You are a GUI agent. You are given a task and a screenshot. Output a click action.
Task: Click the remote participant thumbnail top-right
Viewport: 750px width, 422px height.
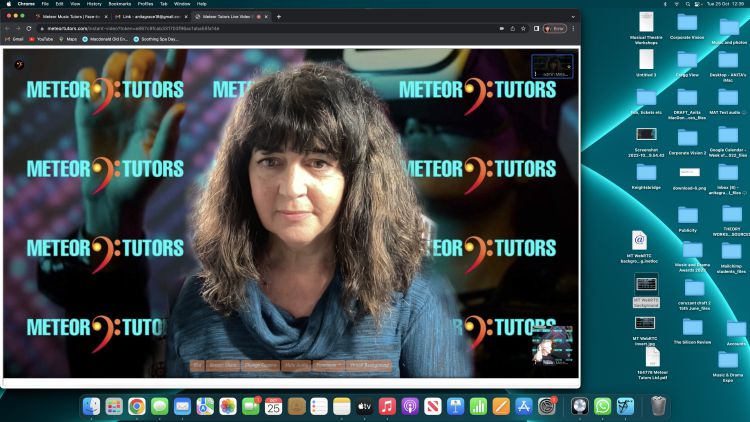pos(552,67)
